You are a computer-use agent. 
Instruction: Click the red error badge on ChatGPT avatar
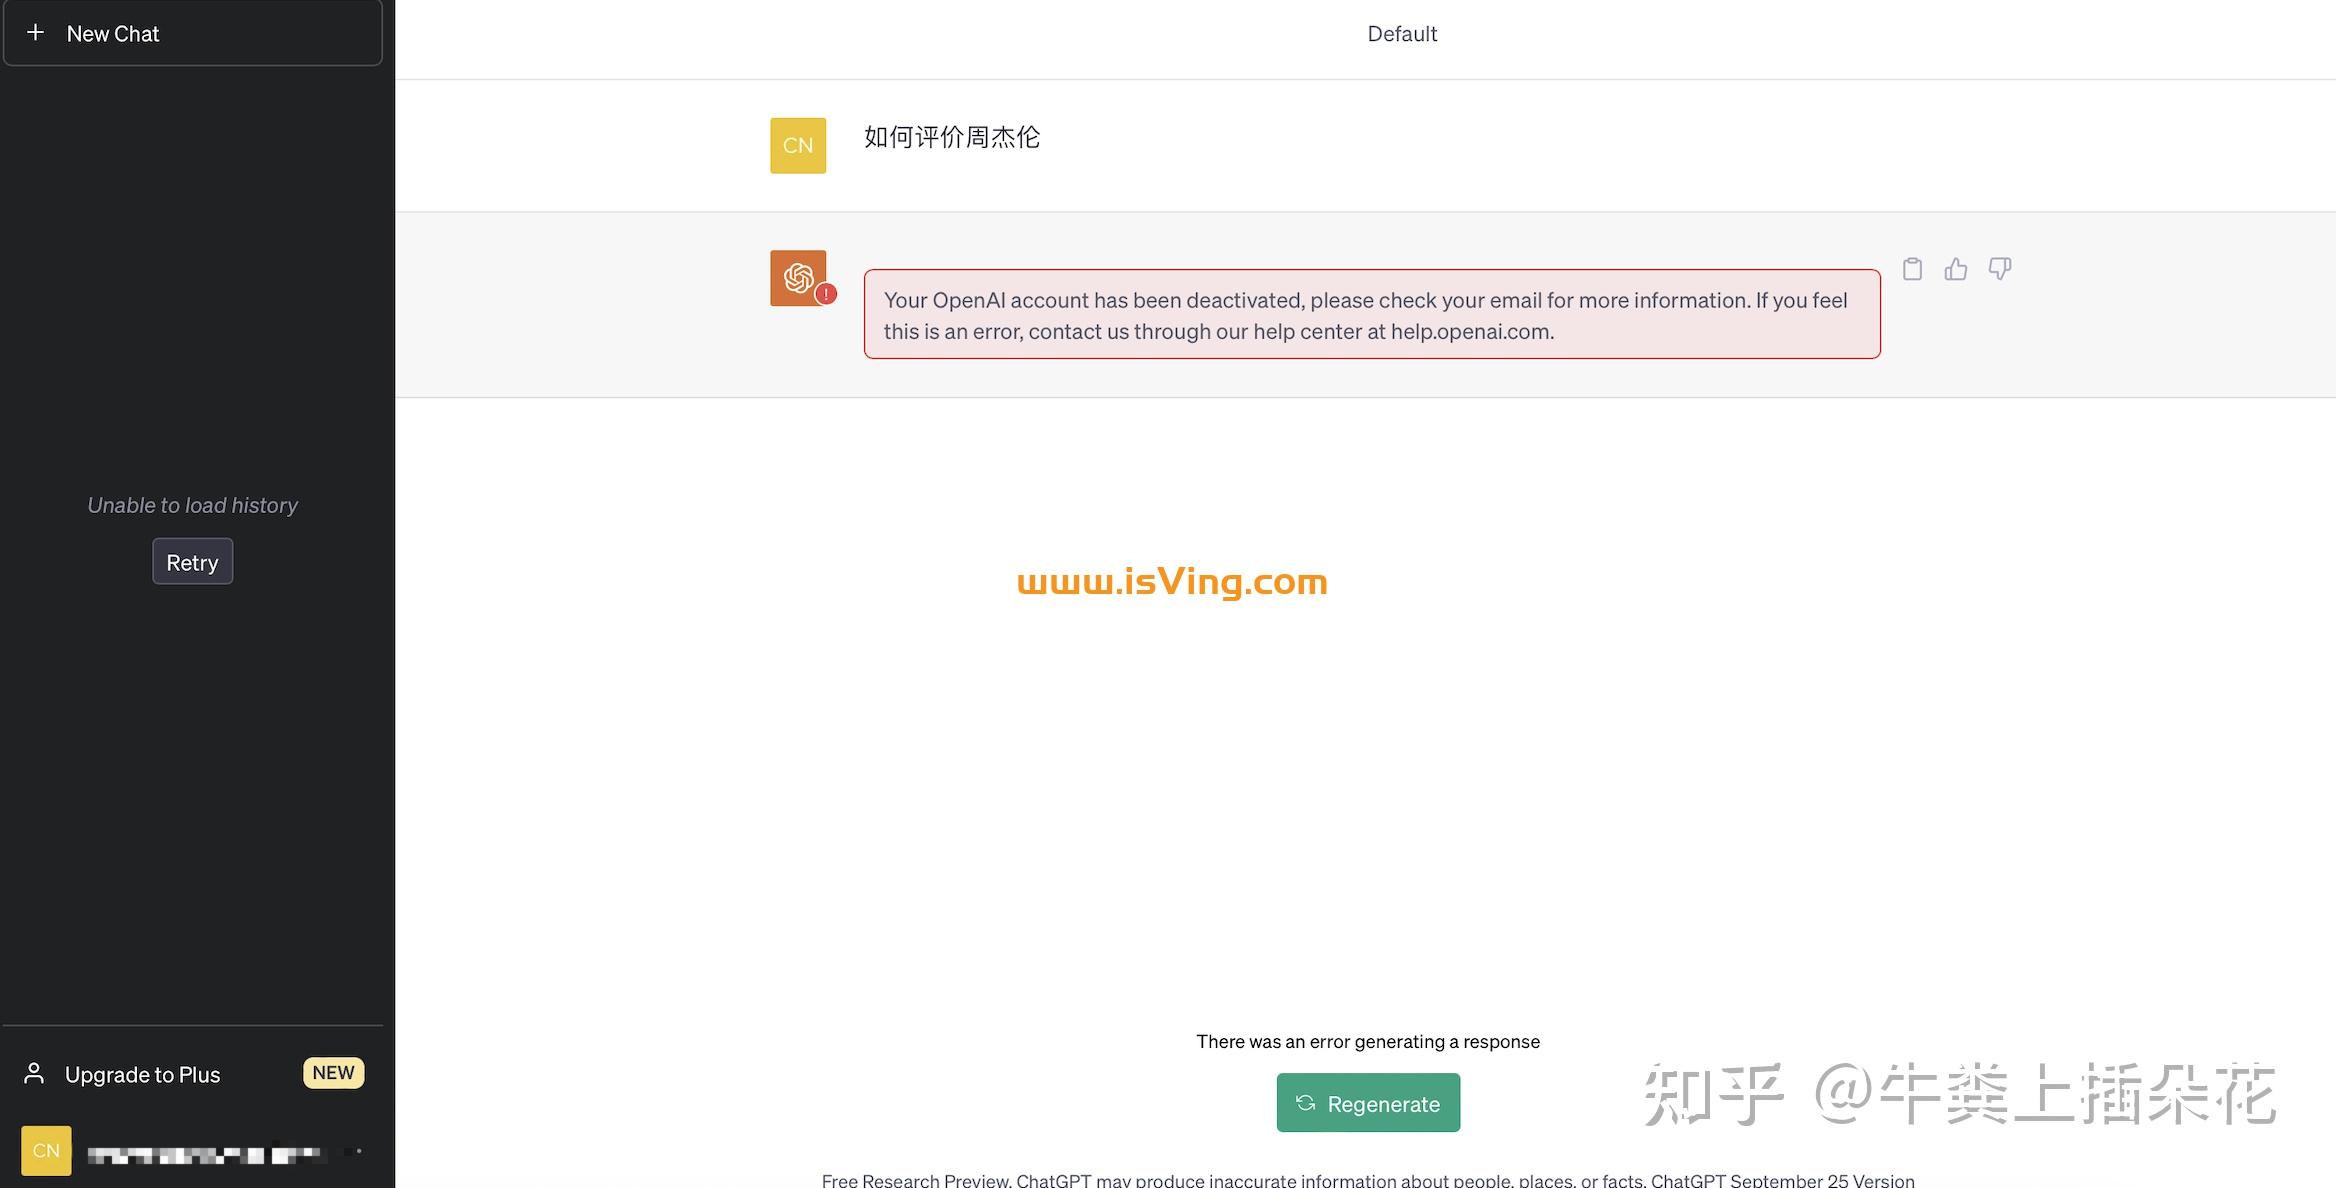(826, 293)
